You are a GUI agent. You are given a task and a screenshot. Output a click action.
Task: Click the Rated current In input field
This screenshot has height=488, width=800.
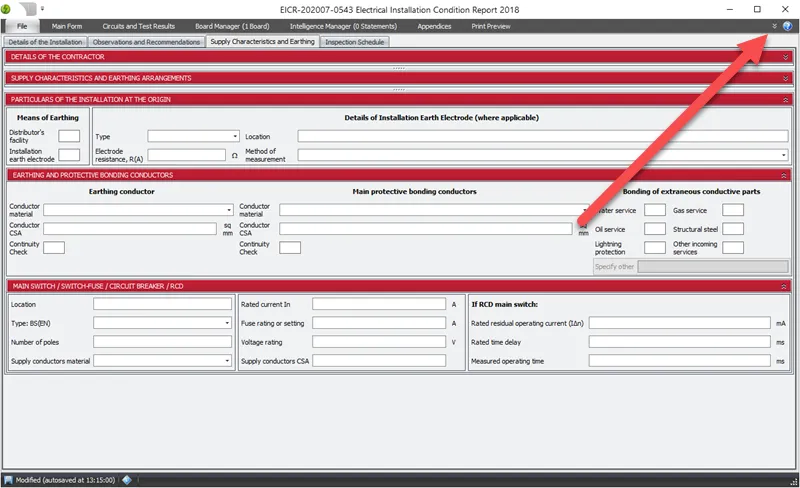[x=371, y=304]
